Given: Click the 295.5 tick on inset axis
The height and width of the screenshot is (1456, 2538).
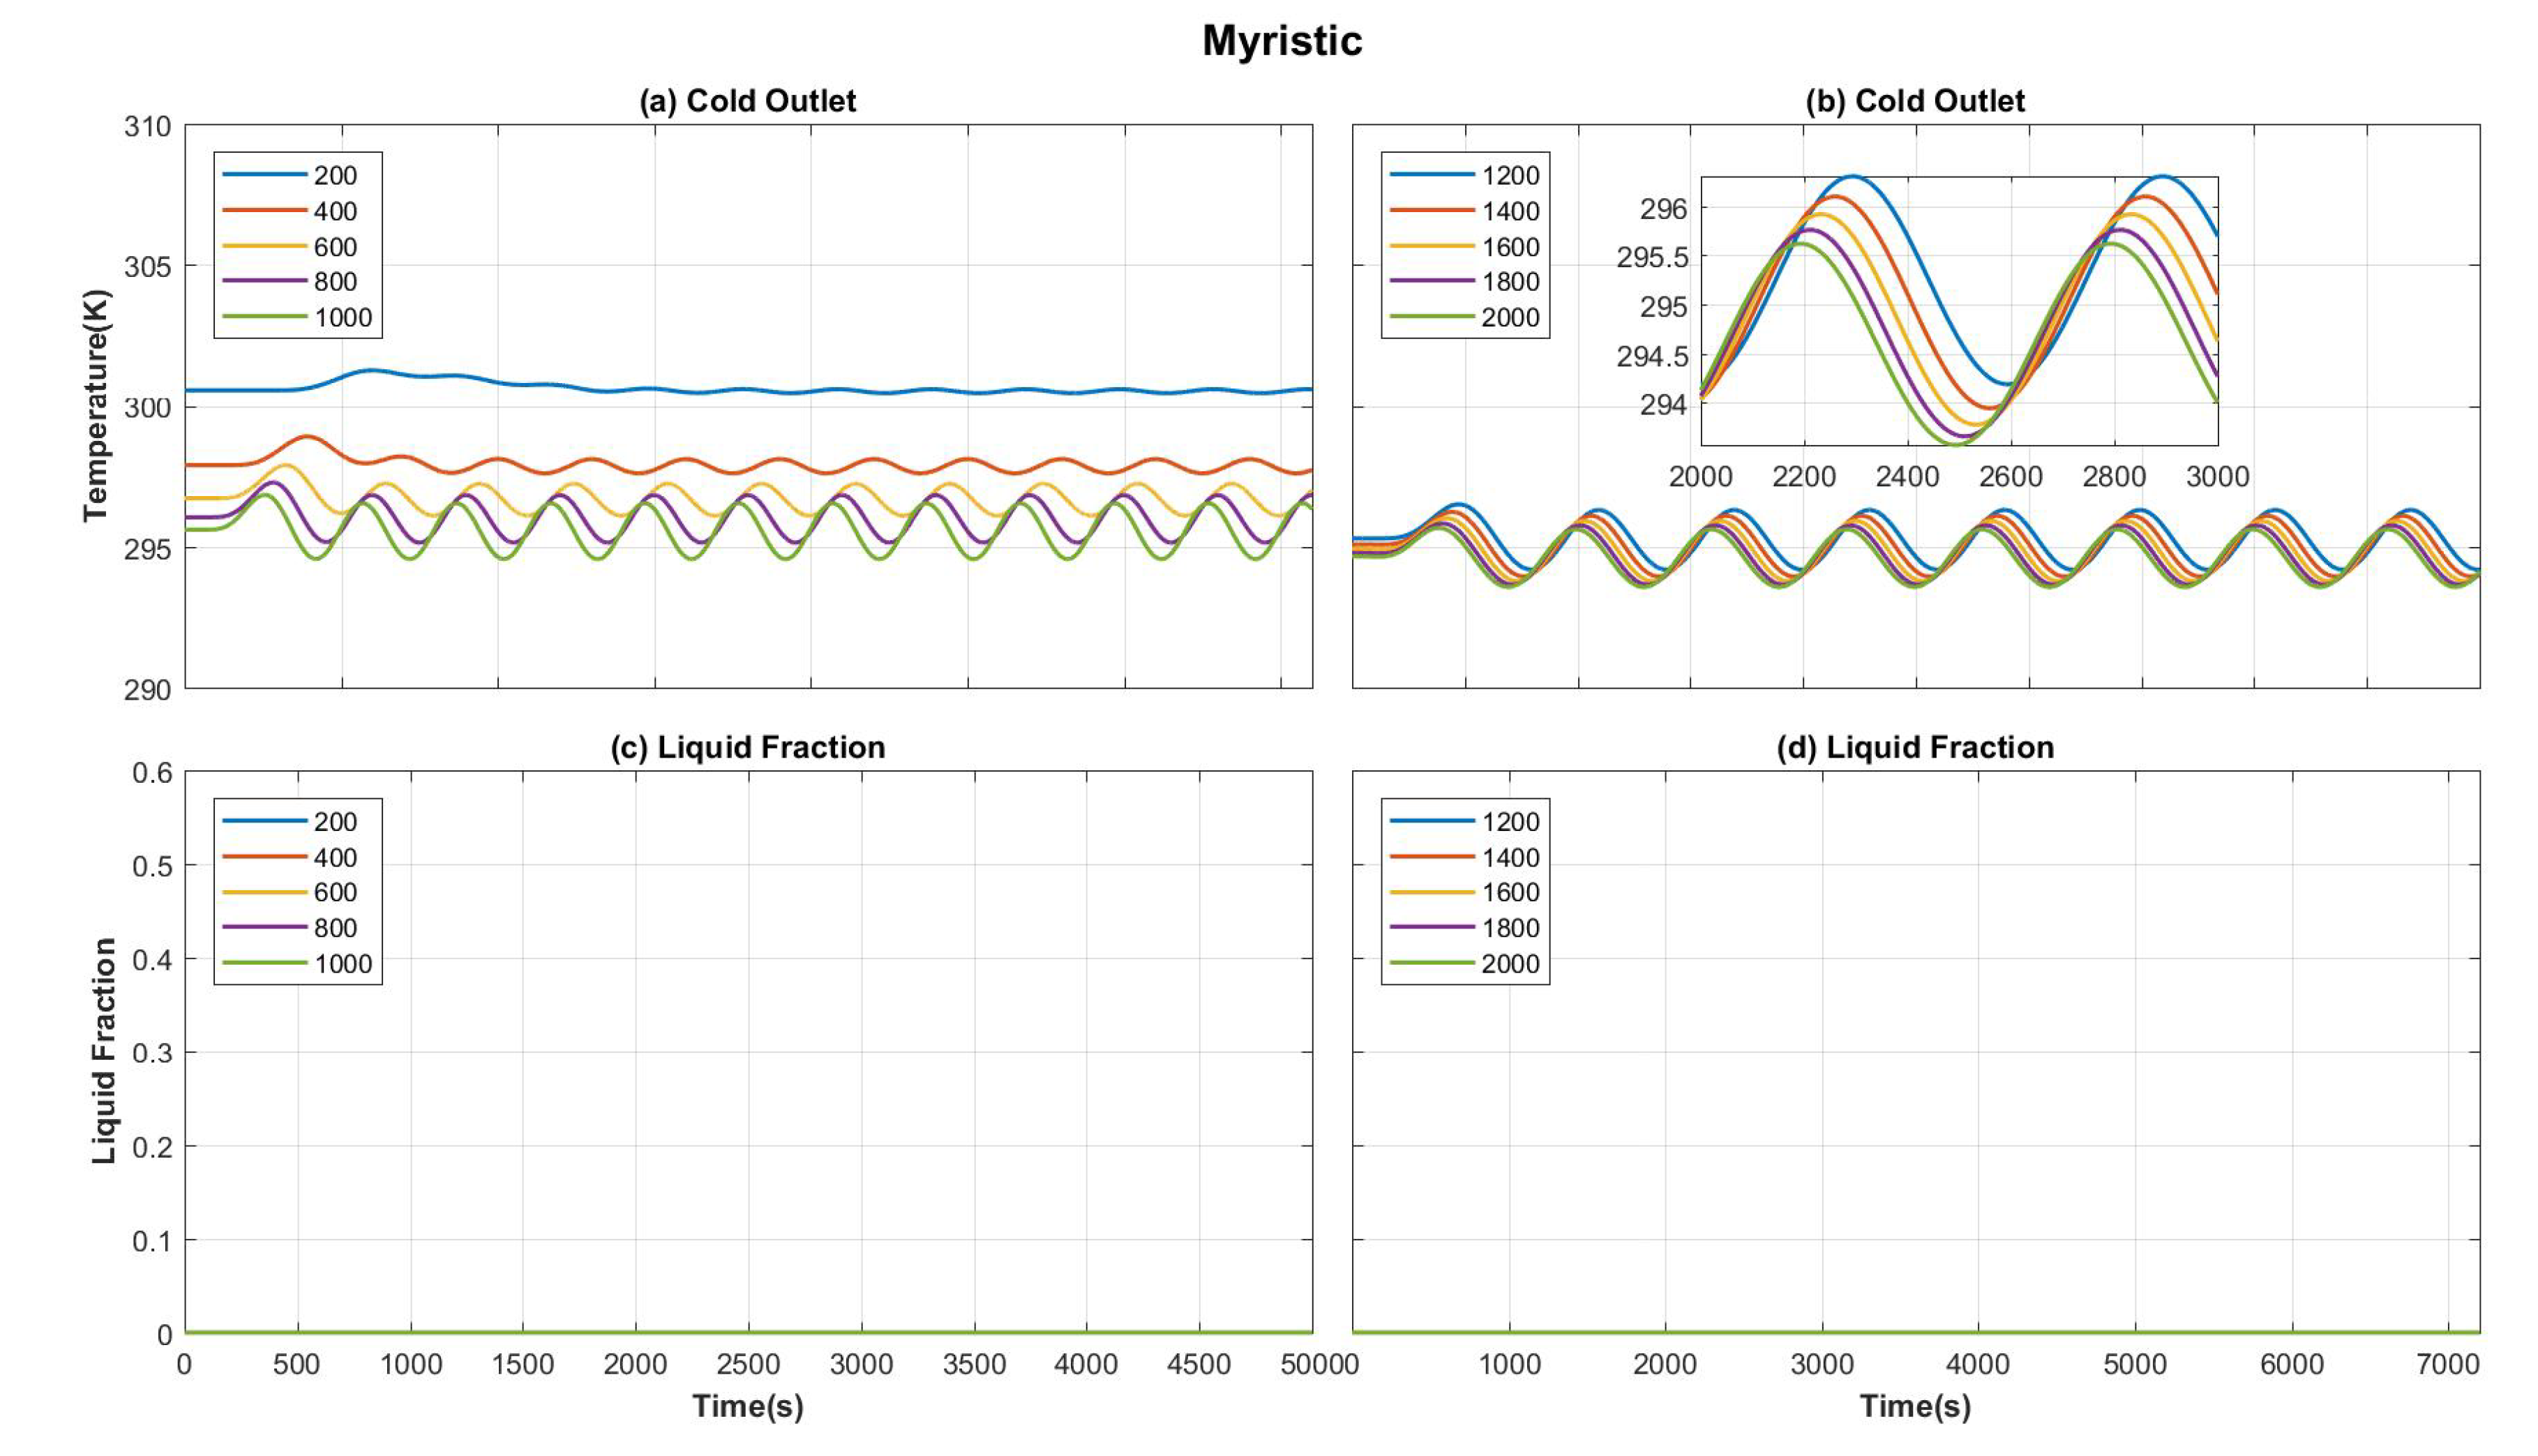Looking at the screenshot, I should click(1651, 258).
